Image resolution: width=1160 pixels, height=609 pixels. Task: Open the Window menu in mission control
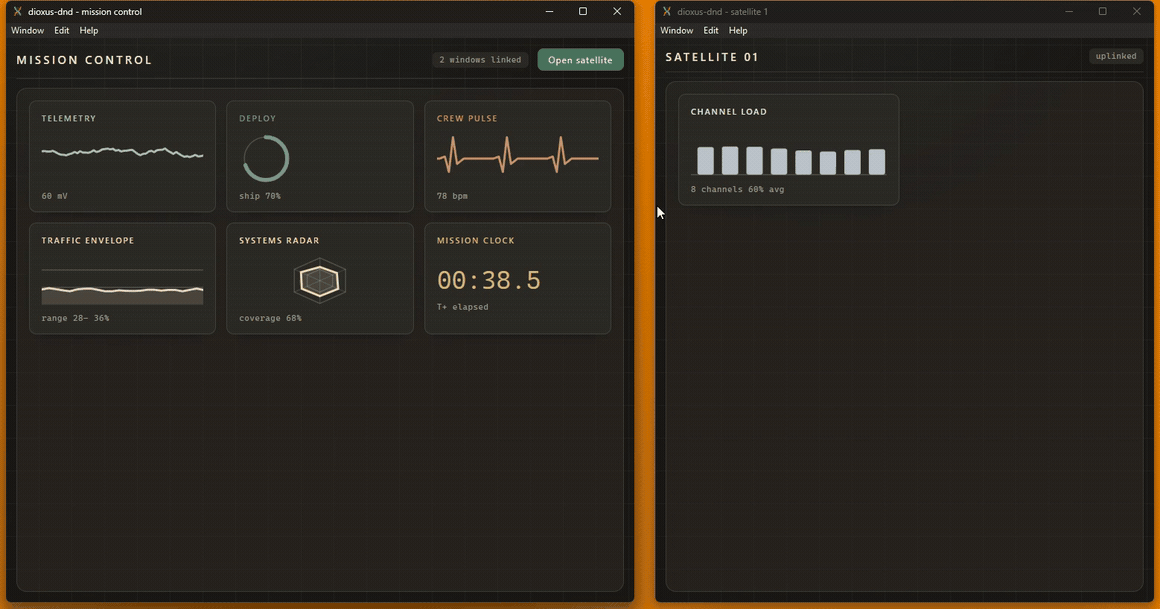(x=27, y=30)
